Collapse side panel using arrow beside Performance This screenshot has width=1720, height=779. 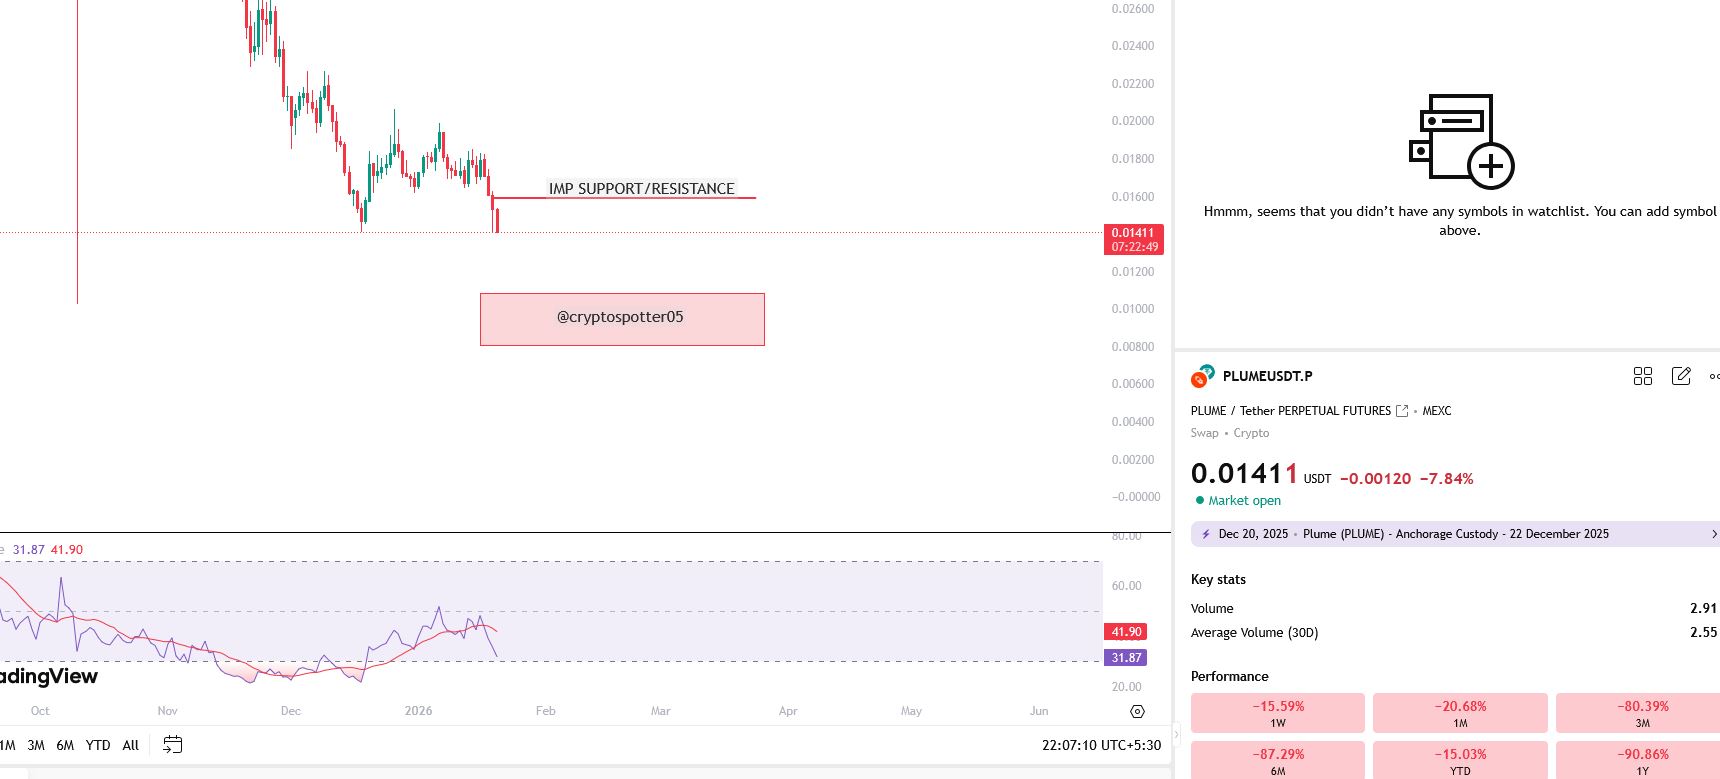(x=1176, y=735)
